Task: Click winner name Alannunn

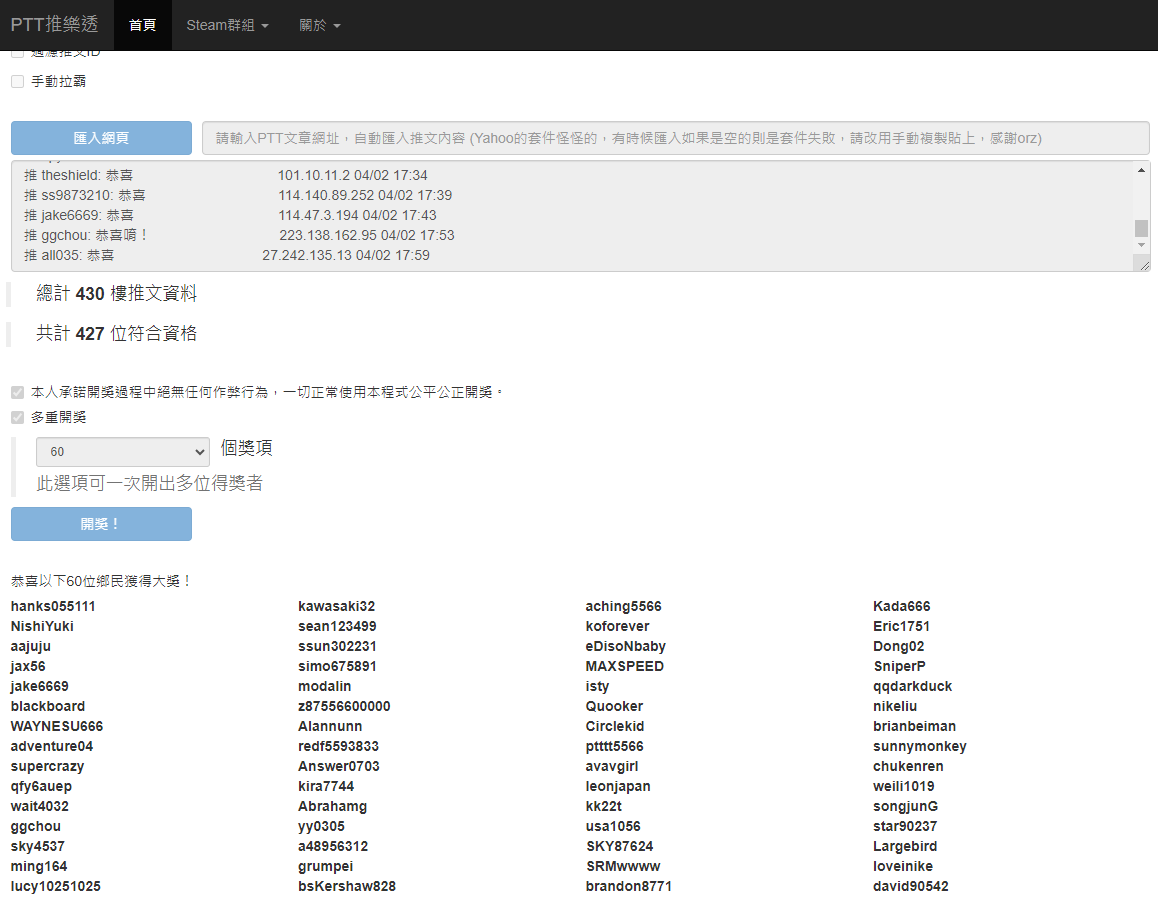Action: [x=330, y=726]
